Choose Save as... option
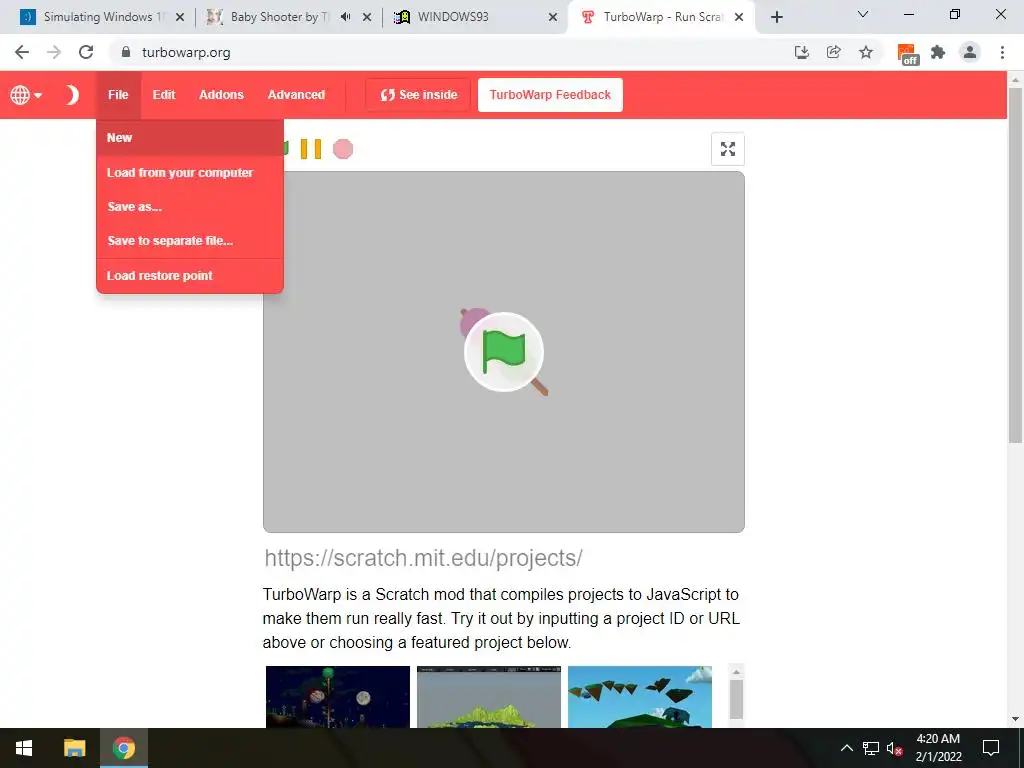1024x768 pixels. point(190,206)
